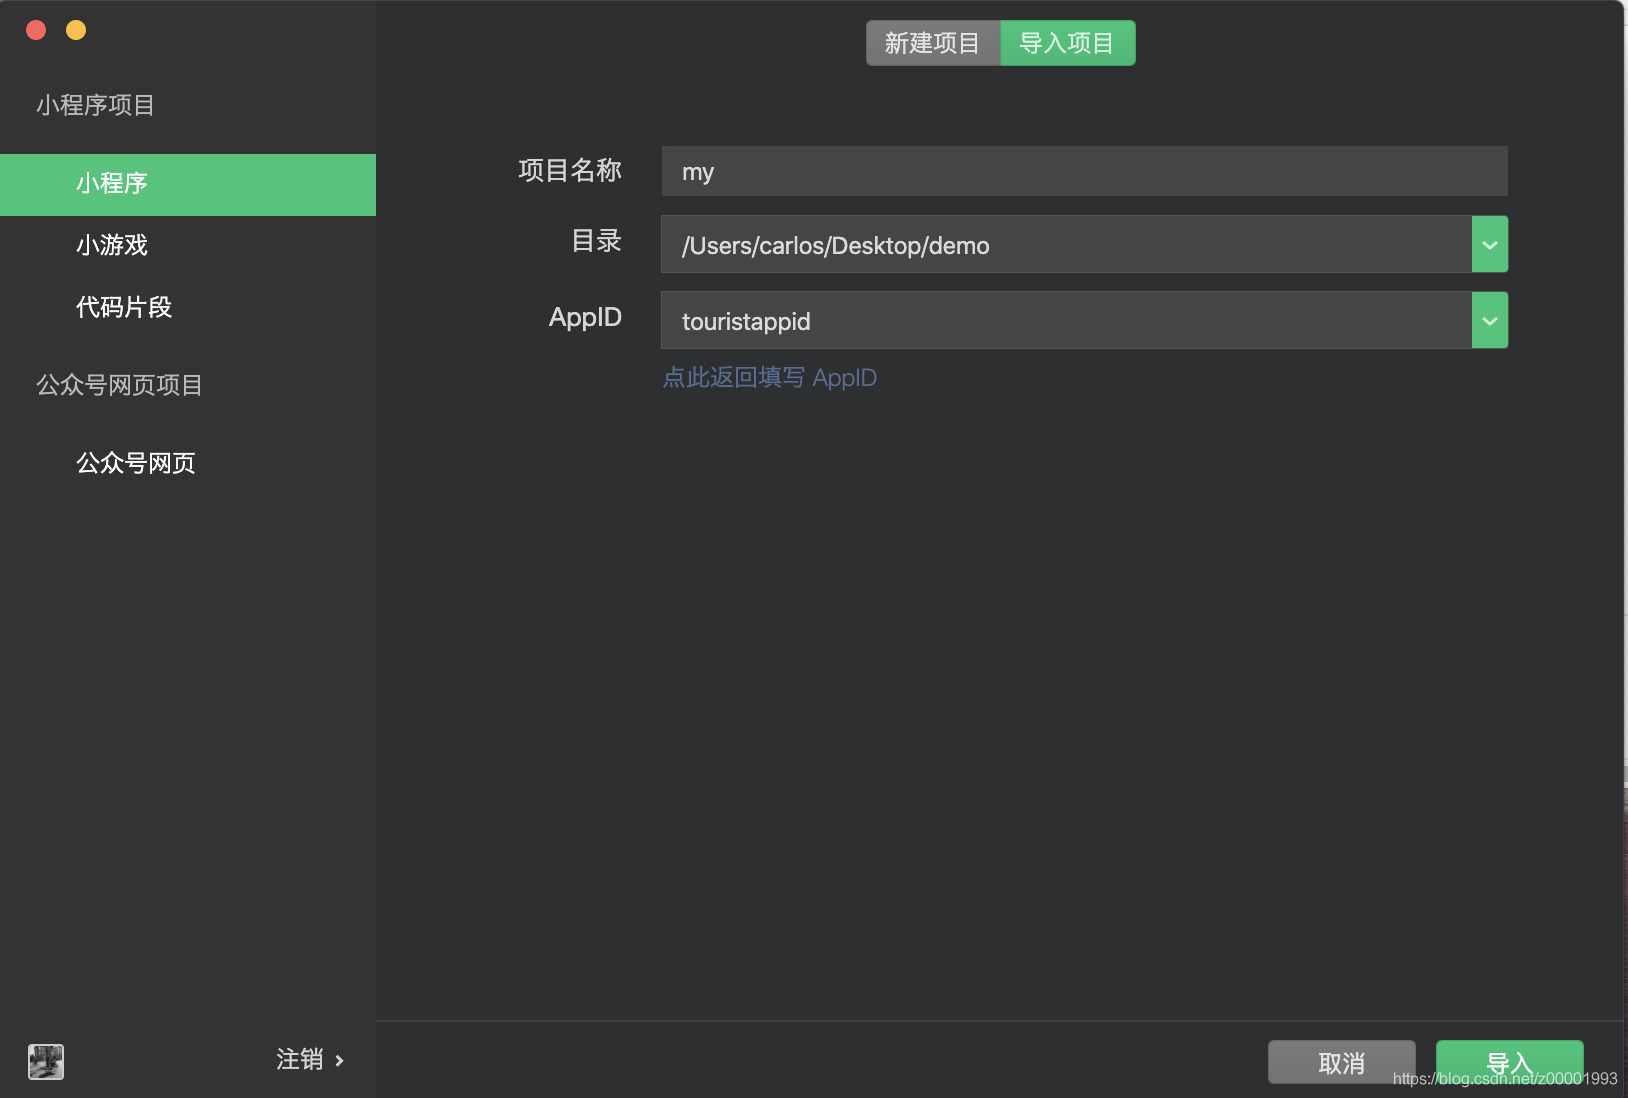Click the user avatar thumbnail
Screen dimensions: 1628x1098
point(46,1062)
